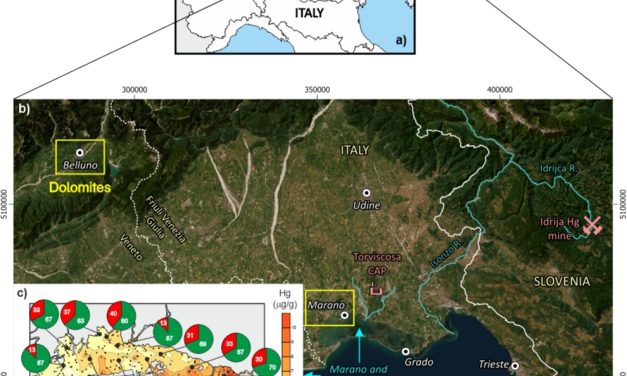Click the pie chart showing 37 and 63

click(75, 315)
